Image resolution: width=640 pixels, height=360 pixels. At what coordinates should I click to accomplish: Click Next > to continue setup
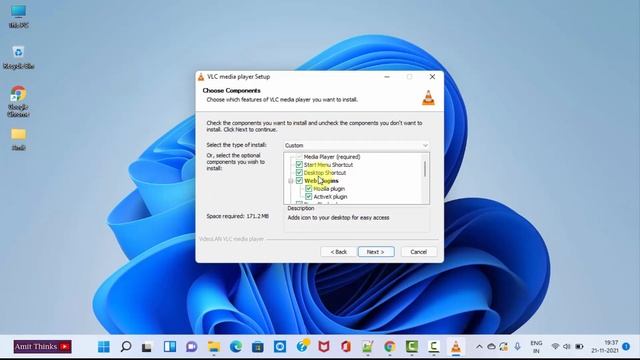[x=376, y=252]
